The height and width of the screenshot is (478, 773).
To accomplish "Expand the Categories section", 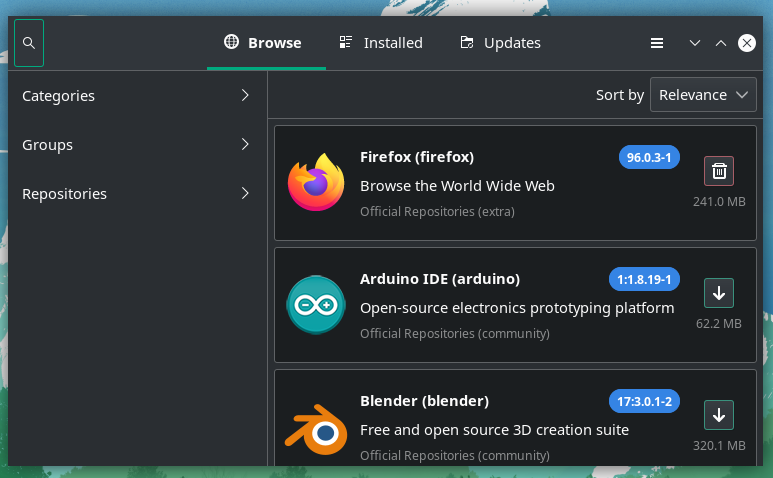I will click(138, 96).
